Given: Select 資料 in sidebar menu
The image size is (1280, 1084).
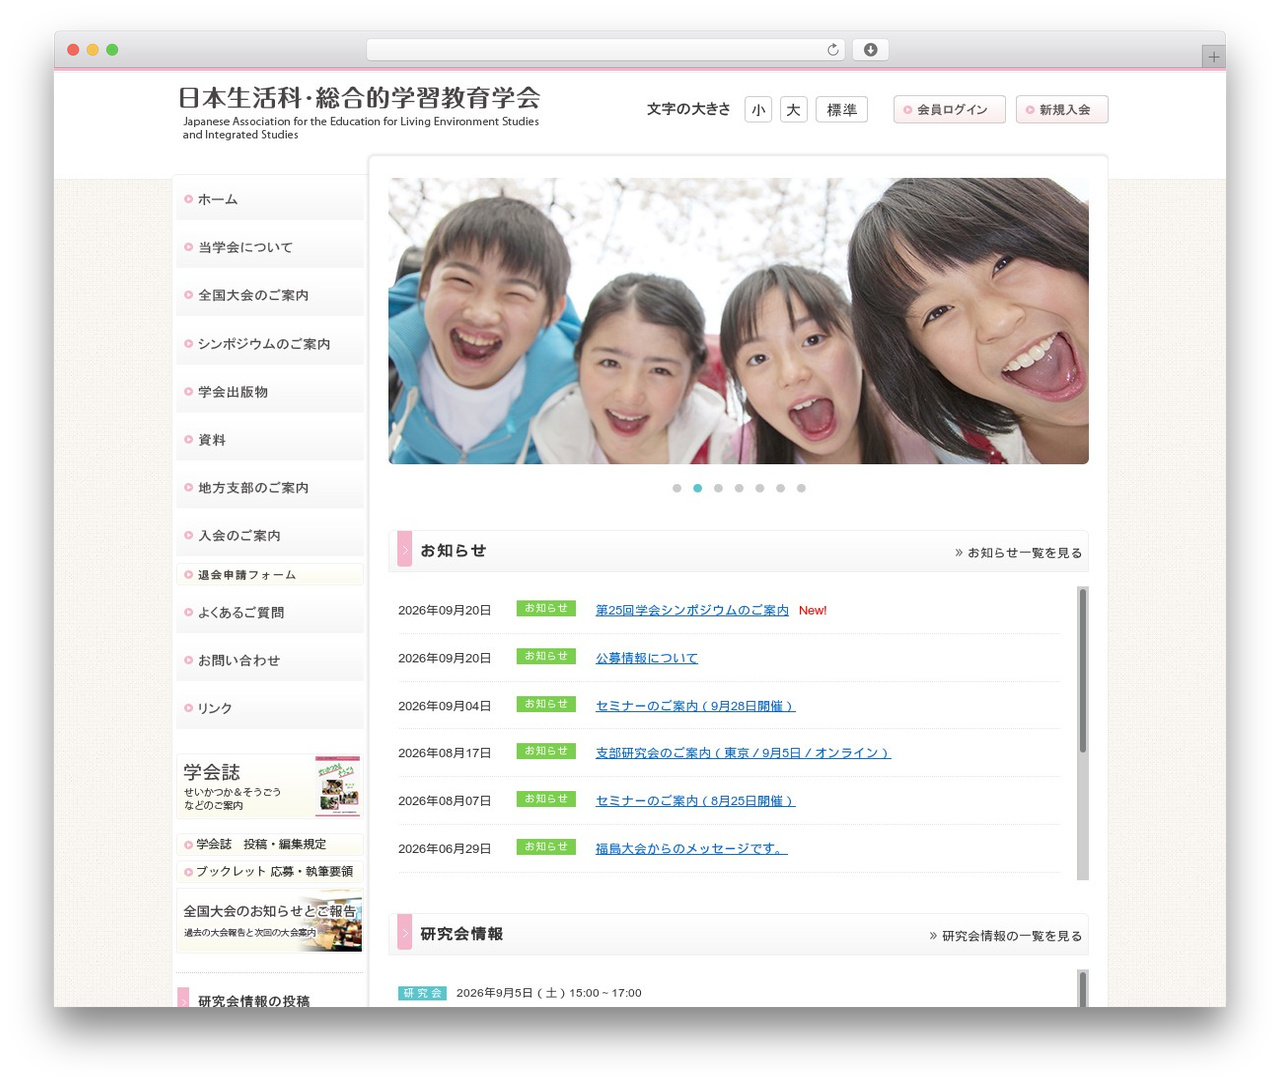Looking at the screenshot, I should point(270,440).
